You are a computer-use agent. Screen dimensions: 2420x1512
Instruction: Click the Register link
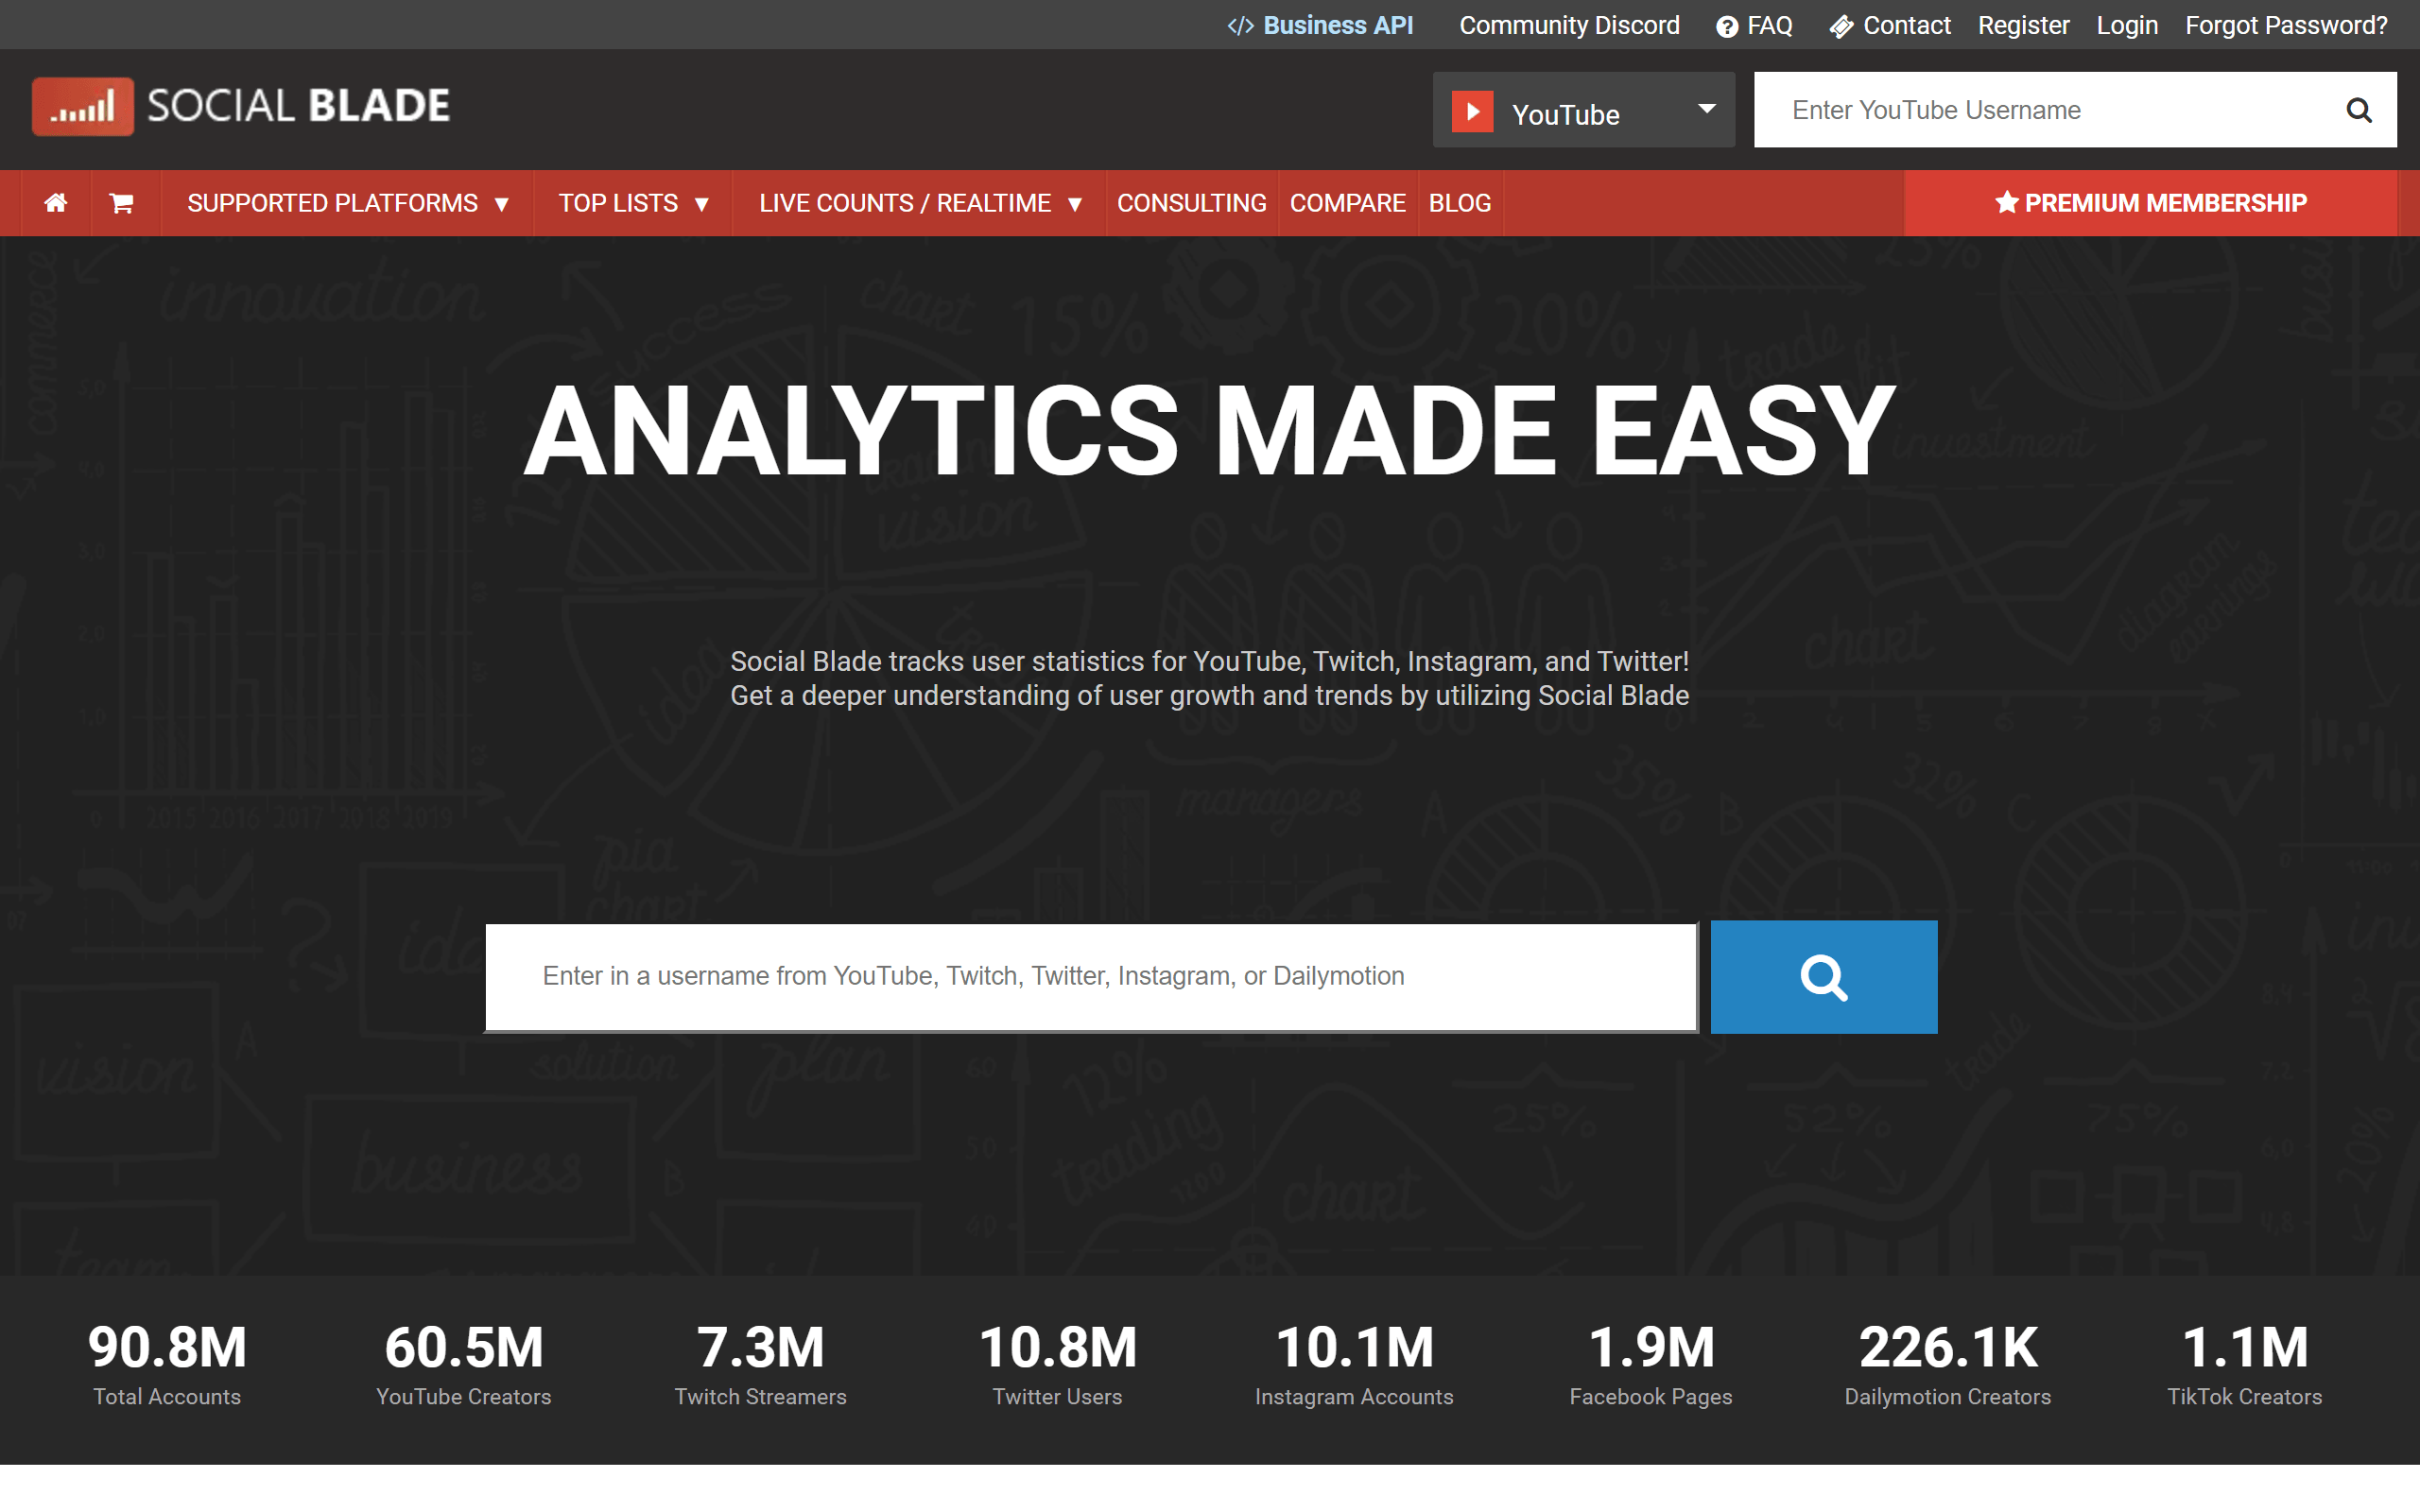tap(2022, 26)
